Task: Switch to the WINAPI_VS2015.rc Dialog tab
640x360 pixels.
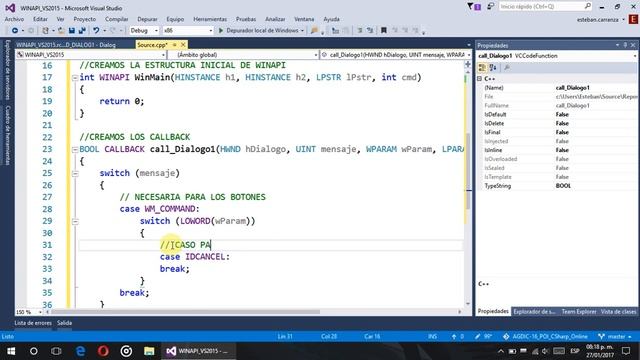Action: (x=66, y=45)
